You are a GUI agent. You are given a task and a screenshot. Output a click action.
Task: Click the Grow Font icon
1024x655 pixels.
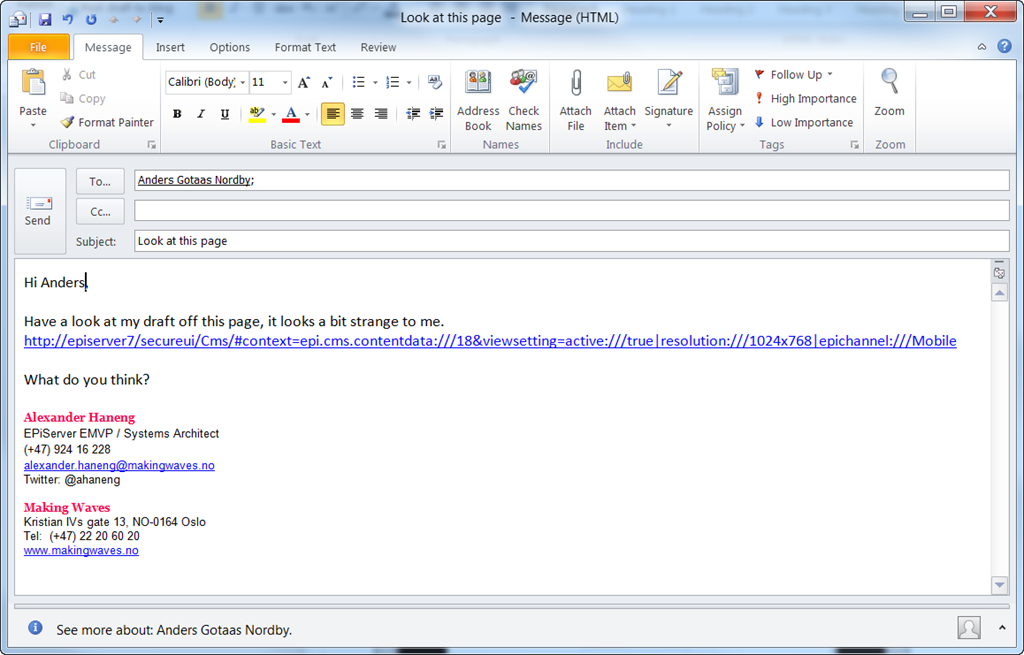[x=304, y=82]
